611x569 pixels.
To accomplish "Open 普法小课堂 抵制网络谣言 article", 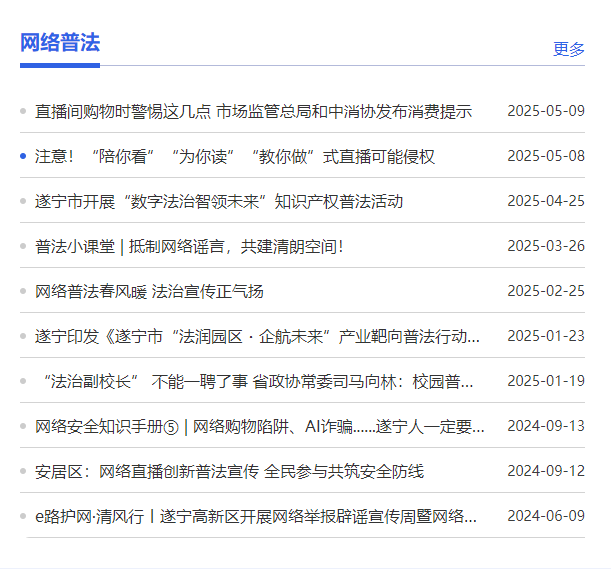I will [189, 247].
